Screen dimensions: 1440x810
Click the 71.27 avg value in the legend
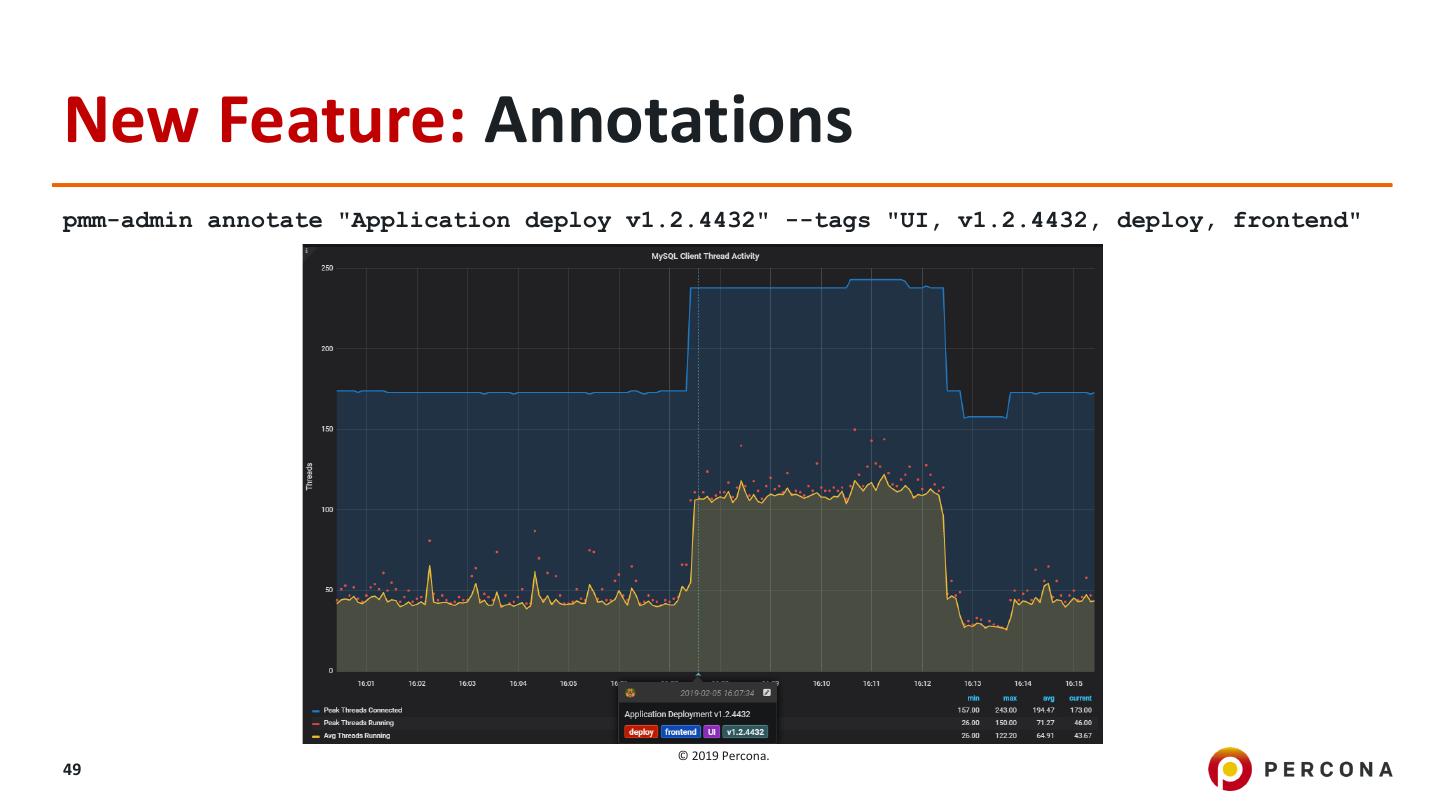point(1045,722)
